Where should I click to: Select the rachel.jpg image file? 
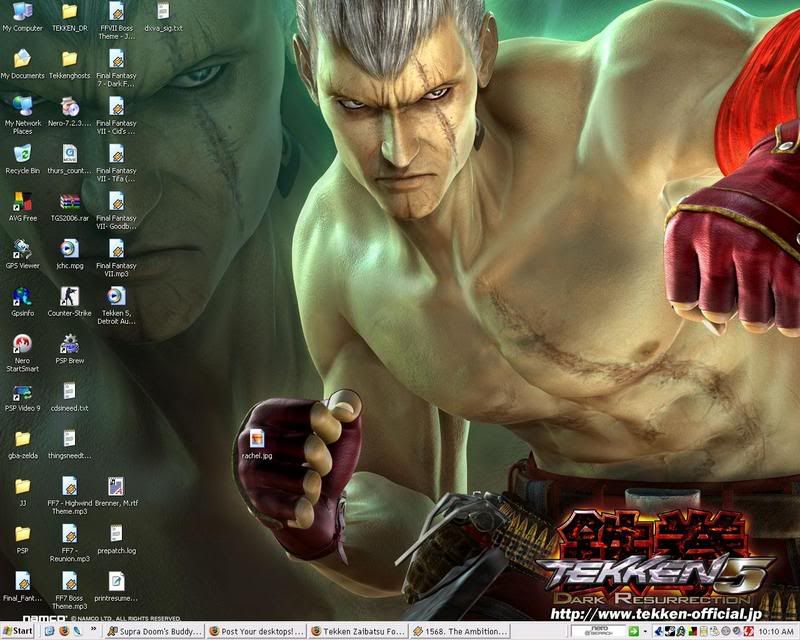[x=257, y=445]
